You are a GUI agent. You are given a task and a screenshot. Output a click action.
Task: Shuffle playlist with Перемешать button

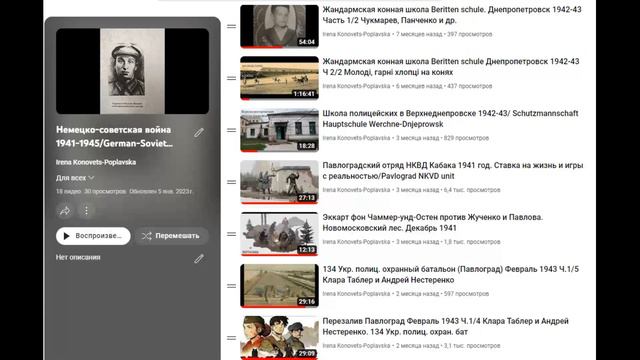click(x=171, y=236)
